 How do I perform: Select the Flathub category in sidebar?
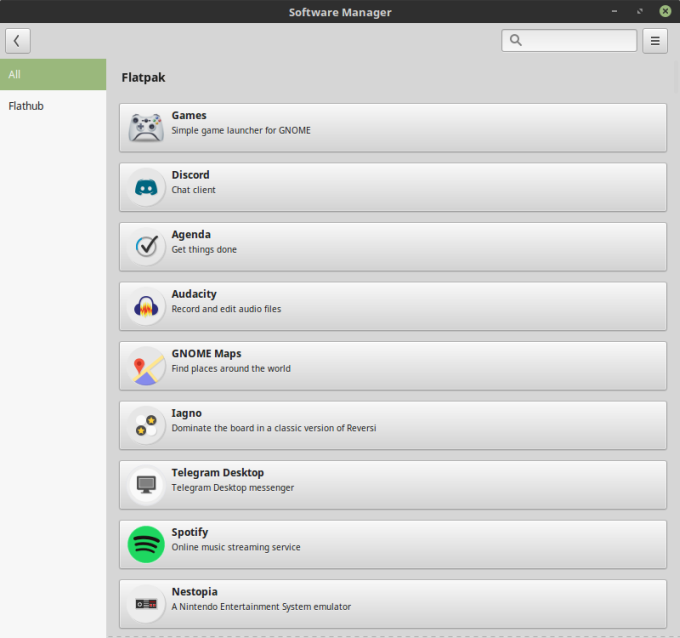[x=53, y=106]
